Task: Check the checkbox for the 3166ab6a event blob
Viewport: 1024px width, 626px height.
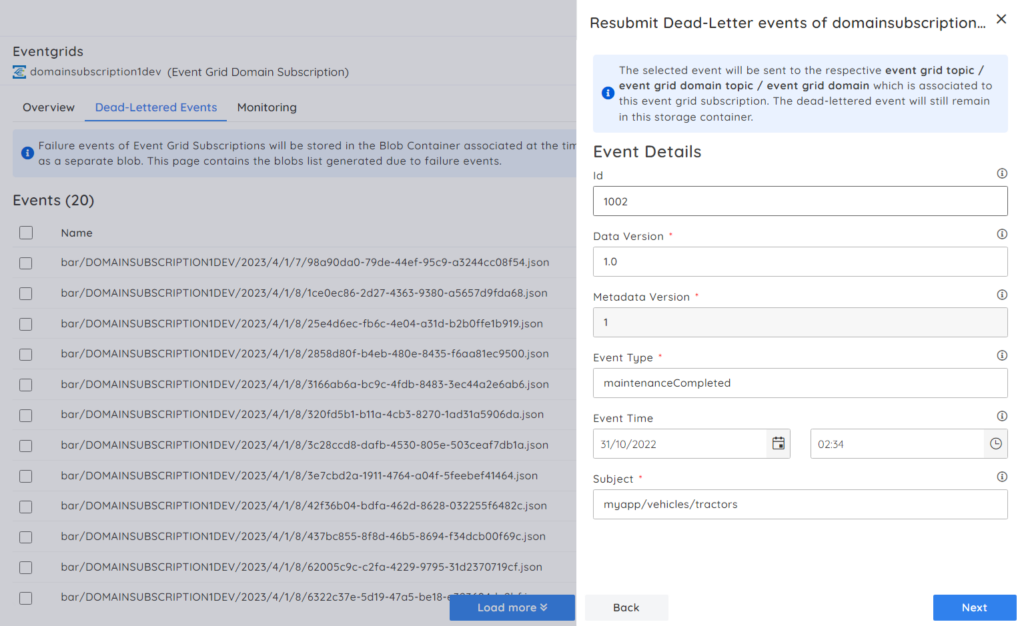Action: pyautogui.click(x=25, y=383)
